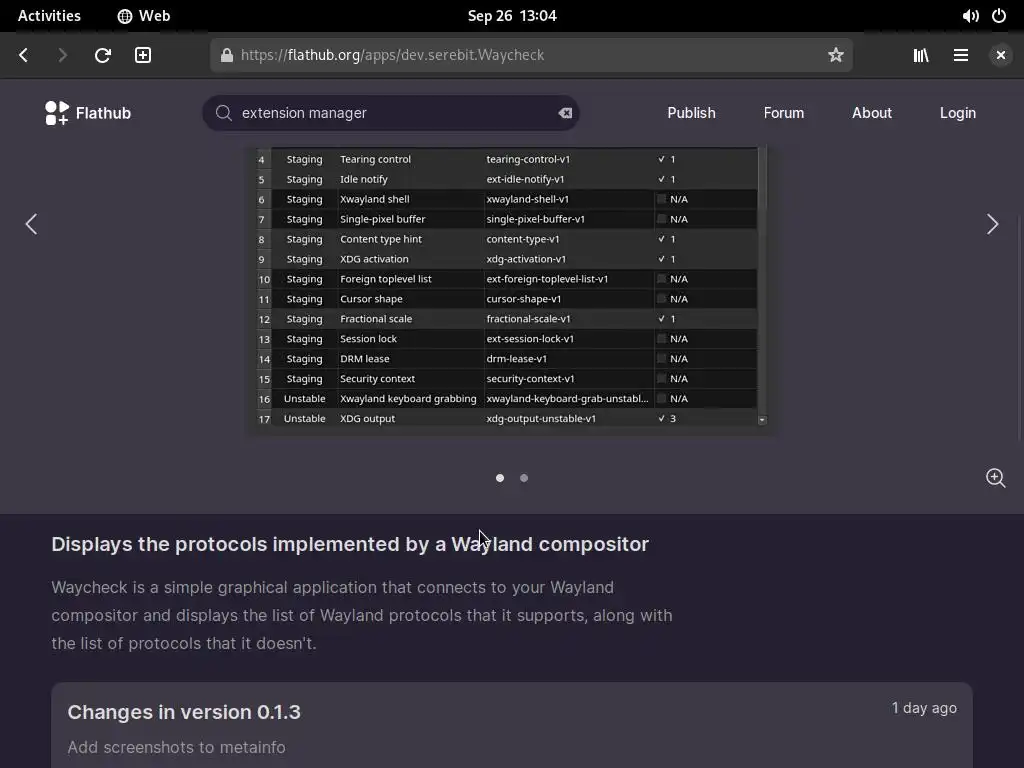
Task: Open the clock and calendar panel
Action: 512,16
